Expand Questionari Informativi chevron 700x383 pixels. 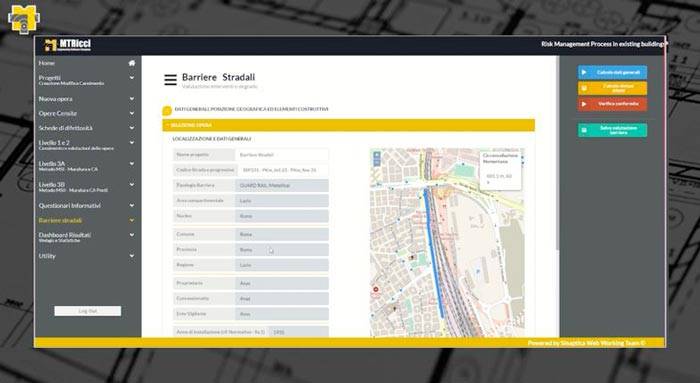tap(132, 205)
